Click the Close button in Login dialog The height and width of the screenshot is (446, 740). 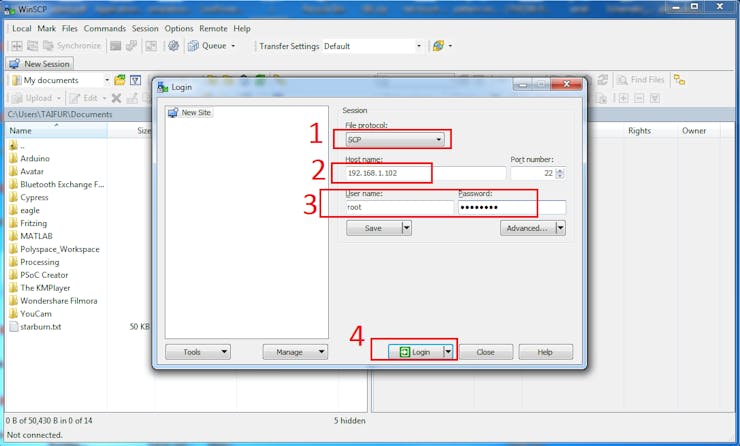[x=486, y=352]
